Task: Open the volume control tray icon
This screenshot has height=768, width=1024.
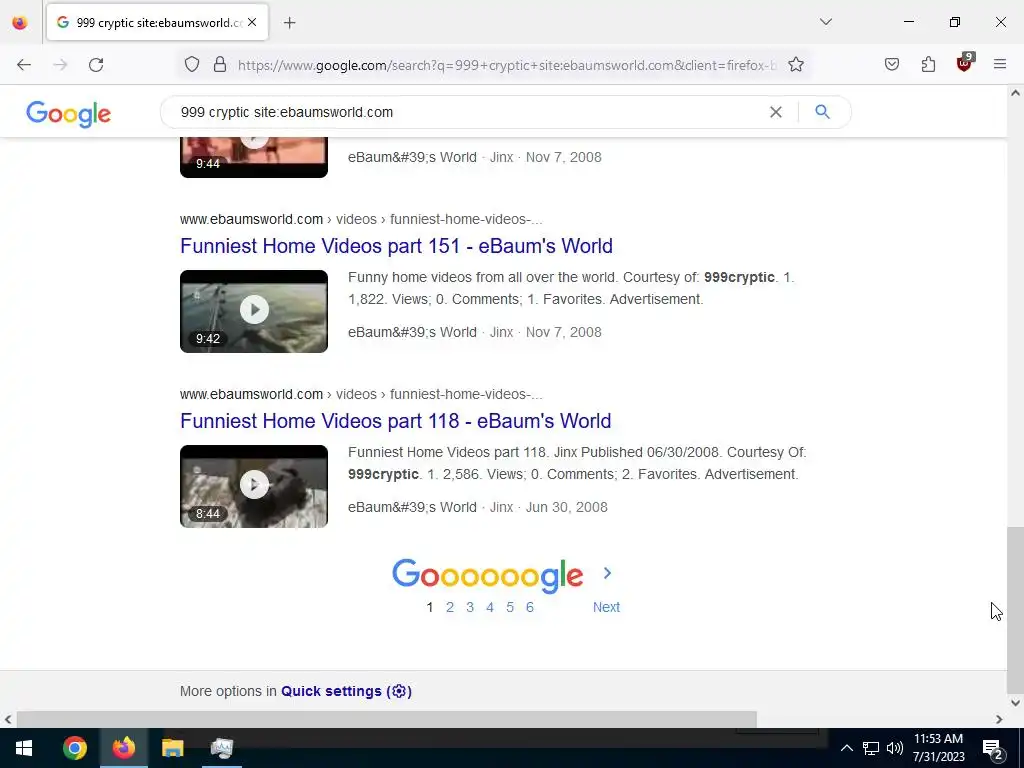Action: 895,748
